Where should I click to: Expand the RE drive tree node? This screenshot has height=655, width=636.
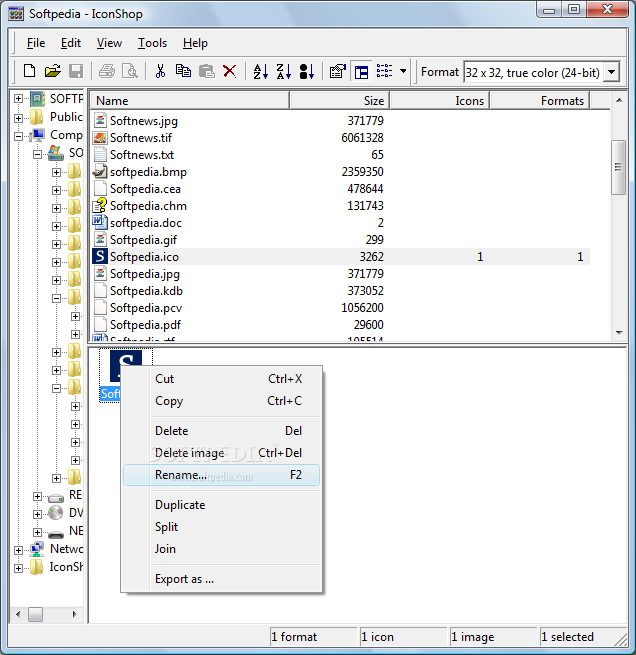[37, 496]
